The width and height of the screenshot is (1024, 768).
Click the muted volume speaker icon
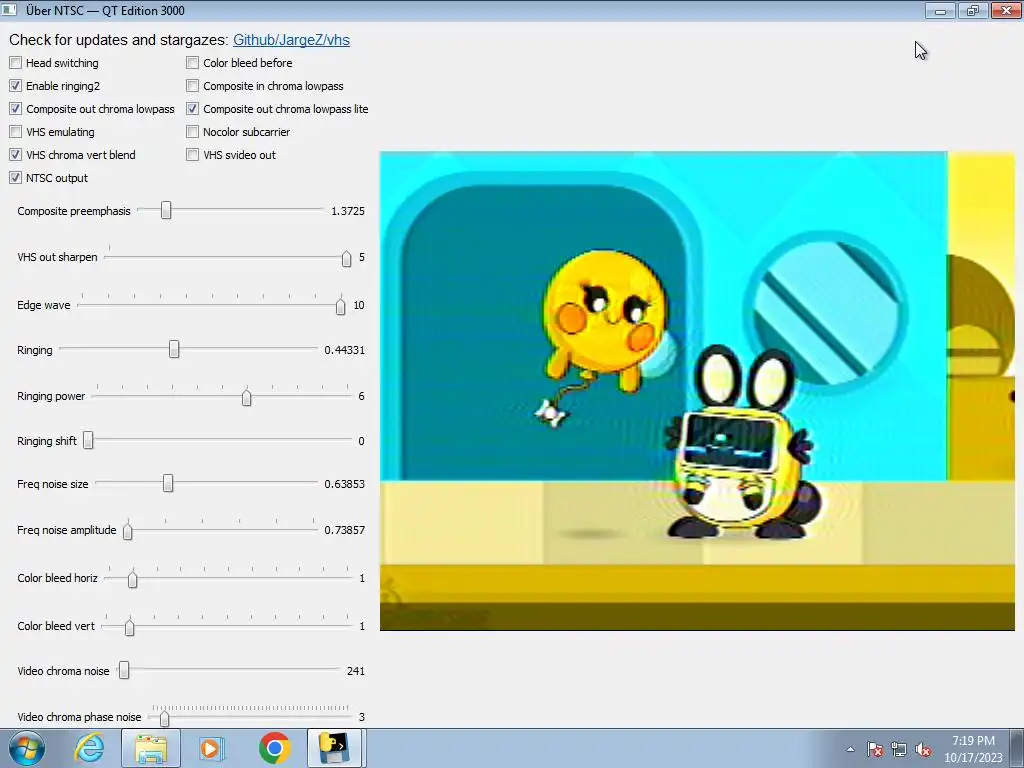[x=923, y=749]
